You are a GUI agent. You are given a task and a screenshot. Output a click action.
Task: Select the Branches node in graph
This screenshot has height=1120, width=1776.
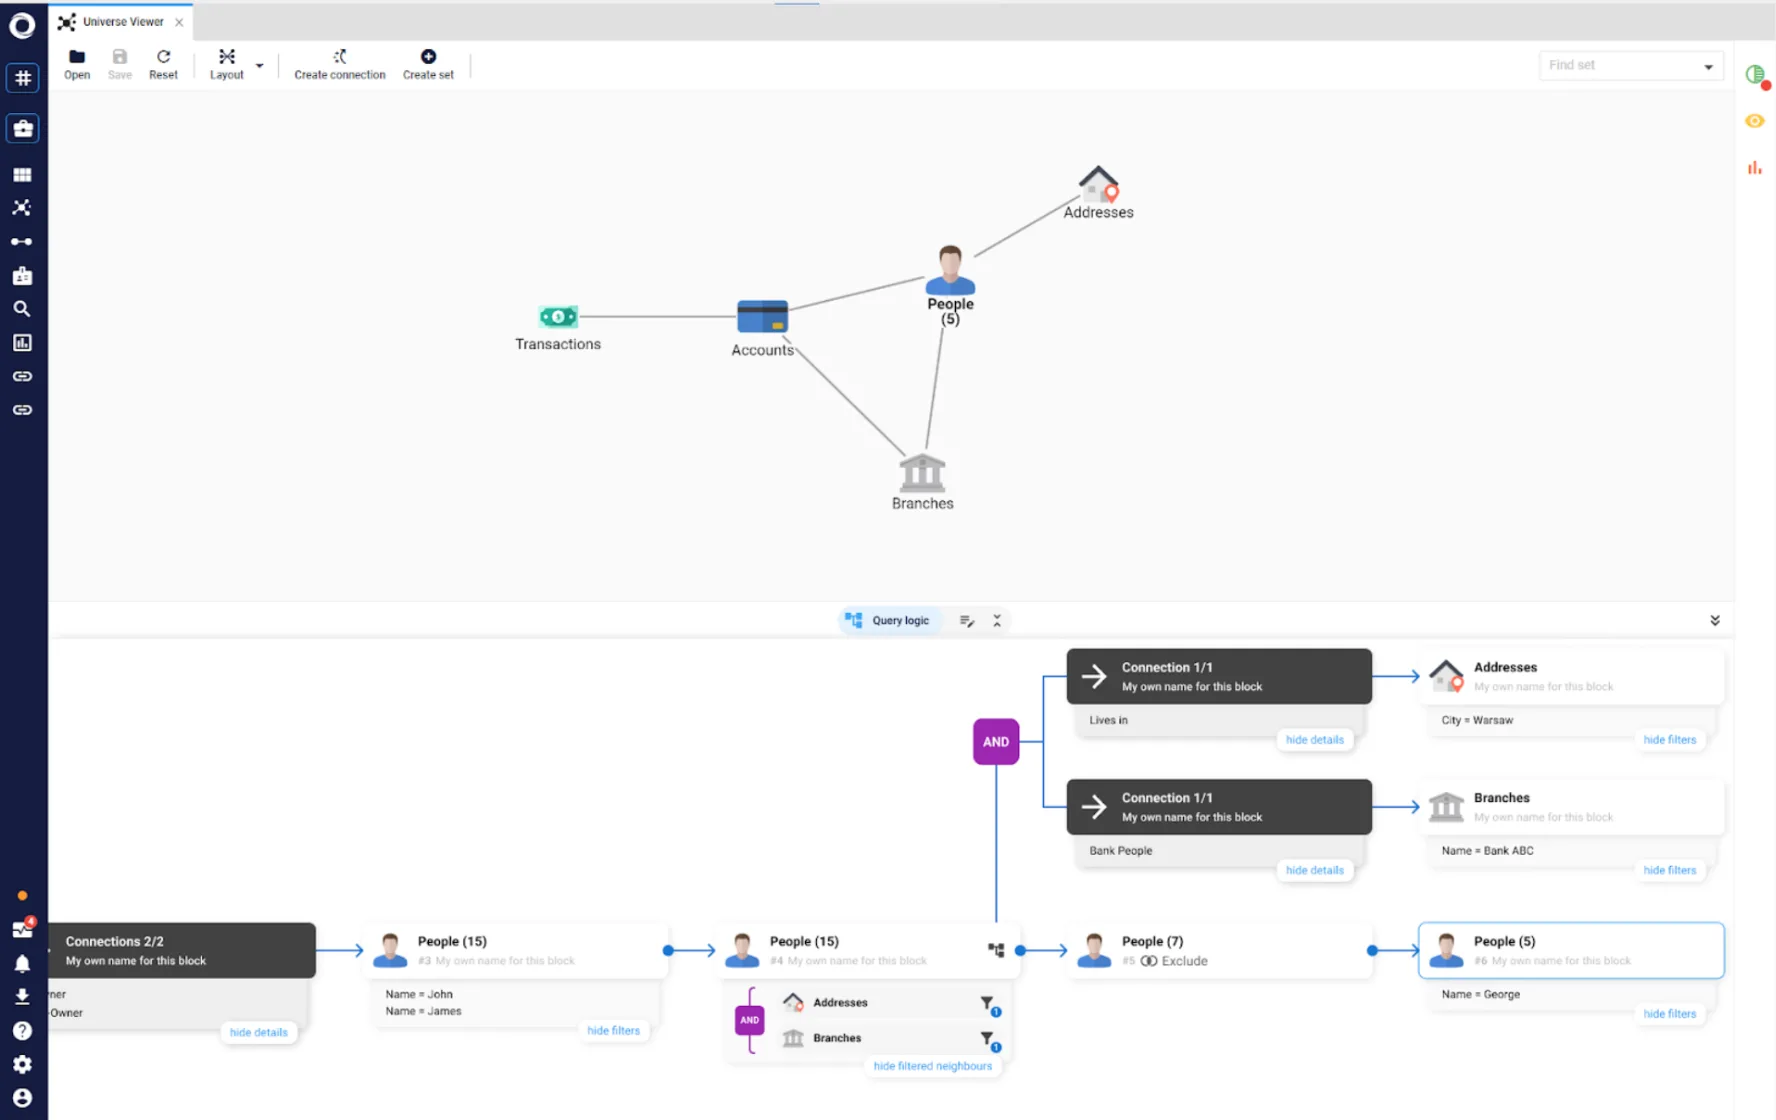[921, 473]
